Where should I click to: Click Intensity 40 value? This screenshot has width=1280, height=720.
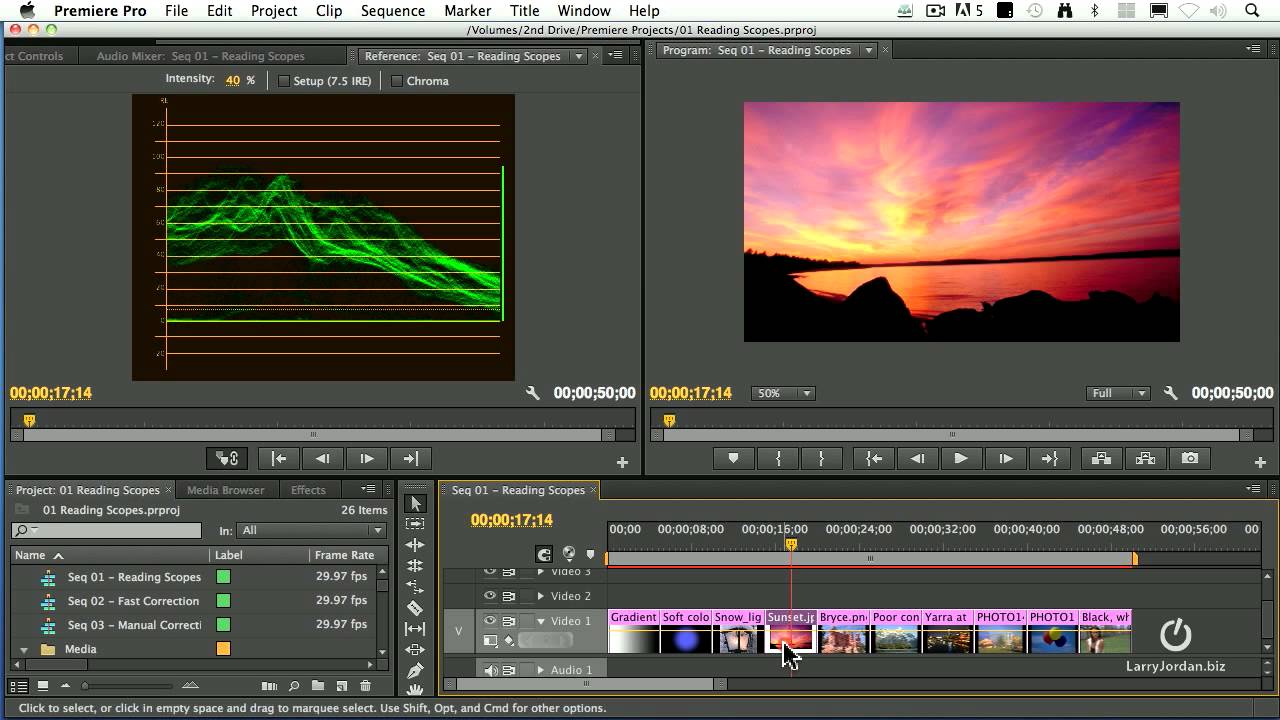coord(232,80)
